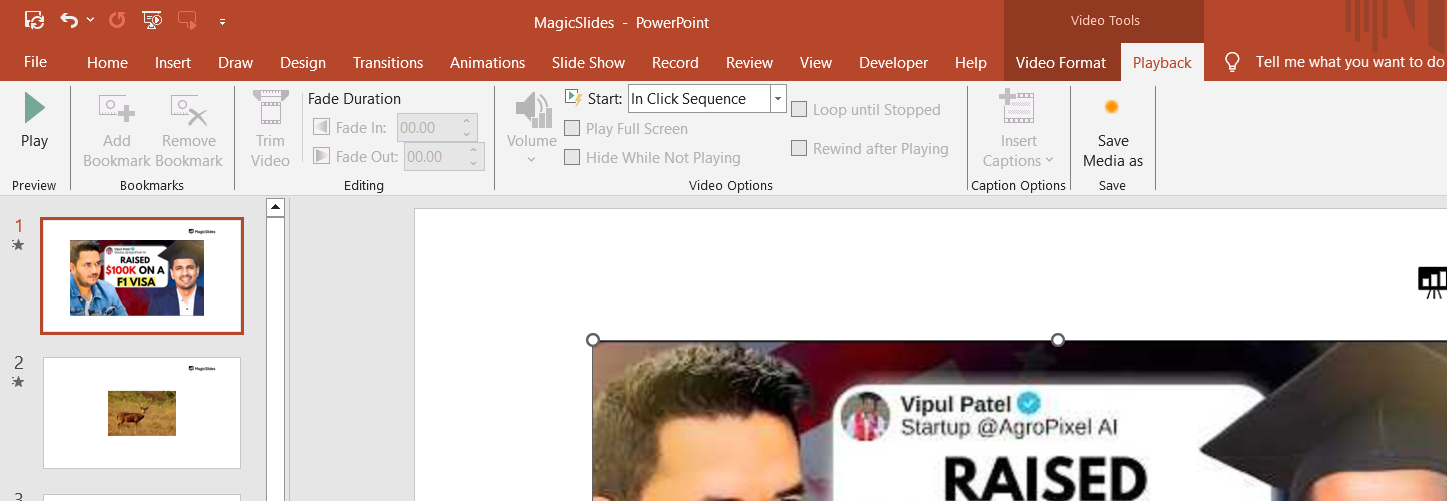Expand the Insert Captions dropdown chevron
Image resolution: width=1447 pixels, height=501 pixels.
(1050, 161)
